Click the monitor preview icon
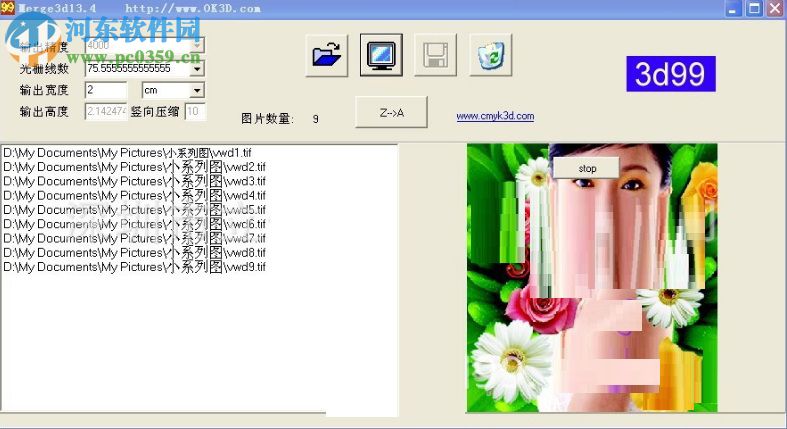The image size is (787, 429). (x=381, y=55)
